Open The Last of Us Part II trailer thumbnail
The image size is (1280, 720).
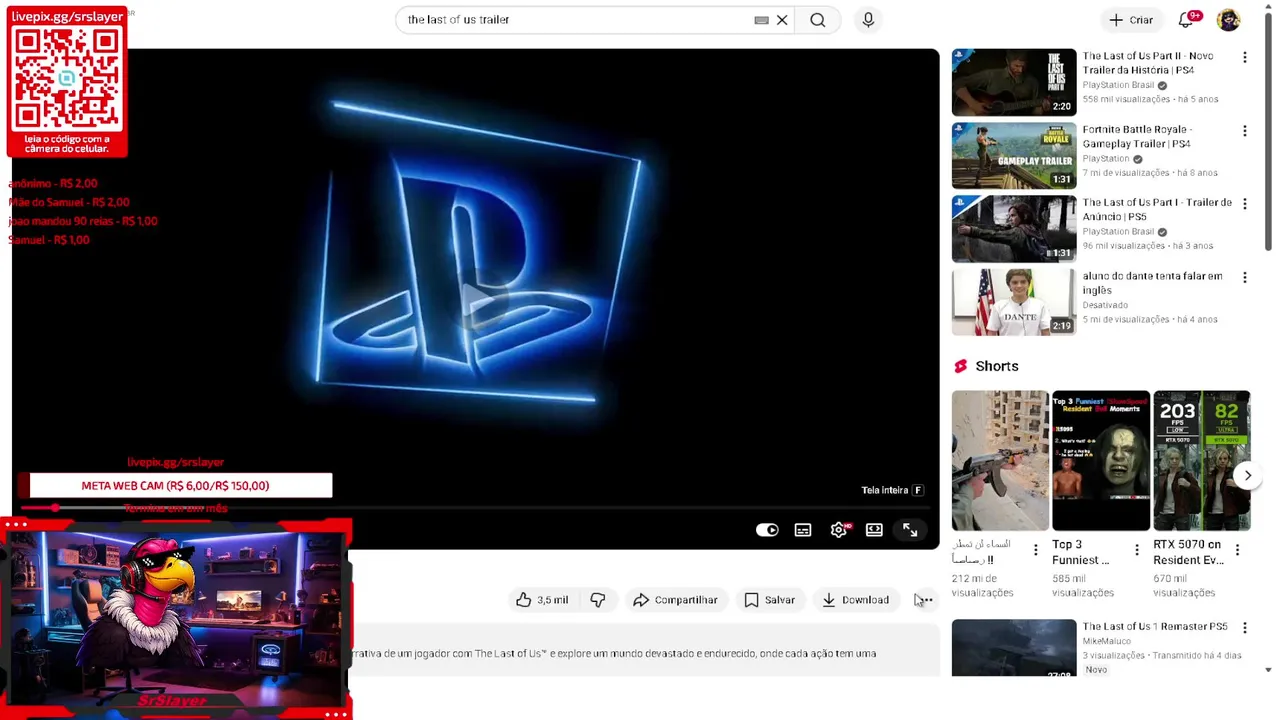tap(1014, 82)
